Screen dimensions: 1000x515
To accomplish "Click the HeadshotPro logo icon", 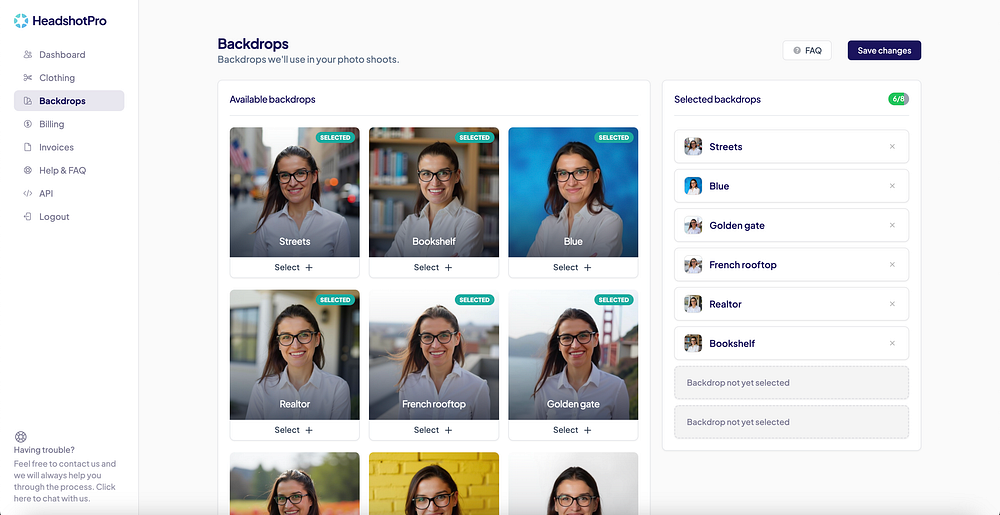I will 21,21.
